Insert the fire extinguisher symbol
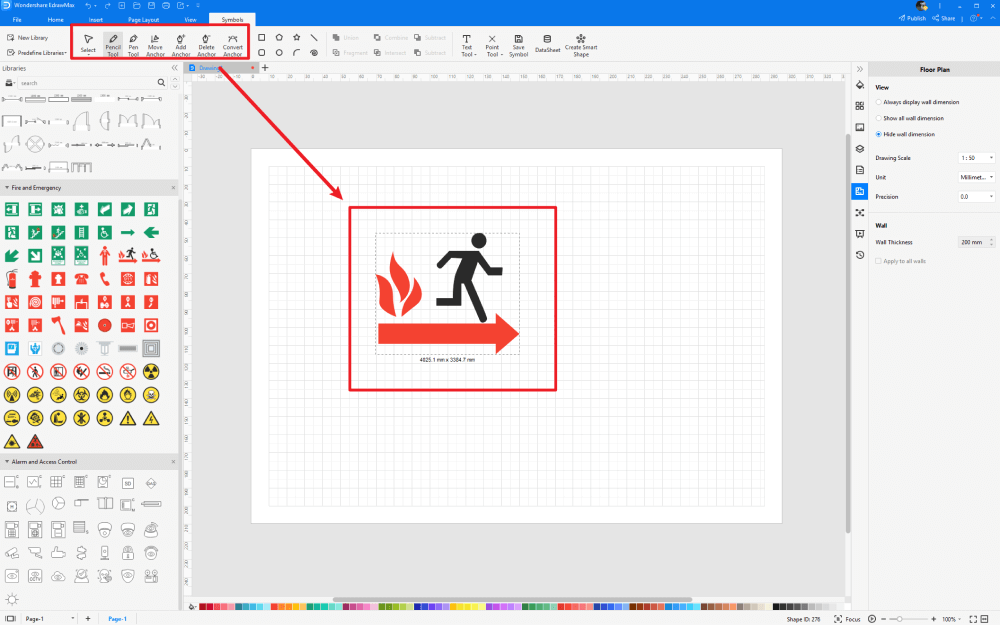The height and width of the screenshot is (625, 1000). (12, 279)
